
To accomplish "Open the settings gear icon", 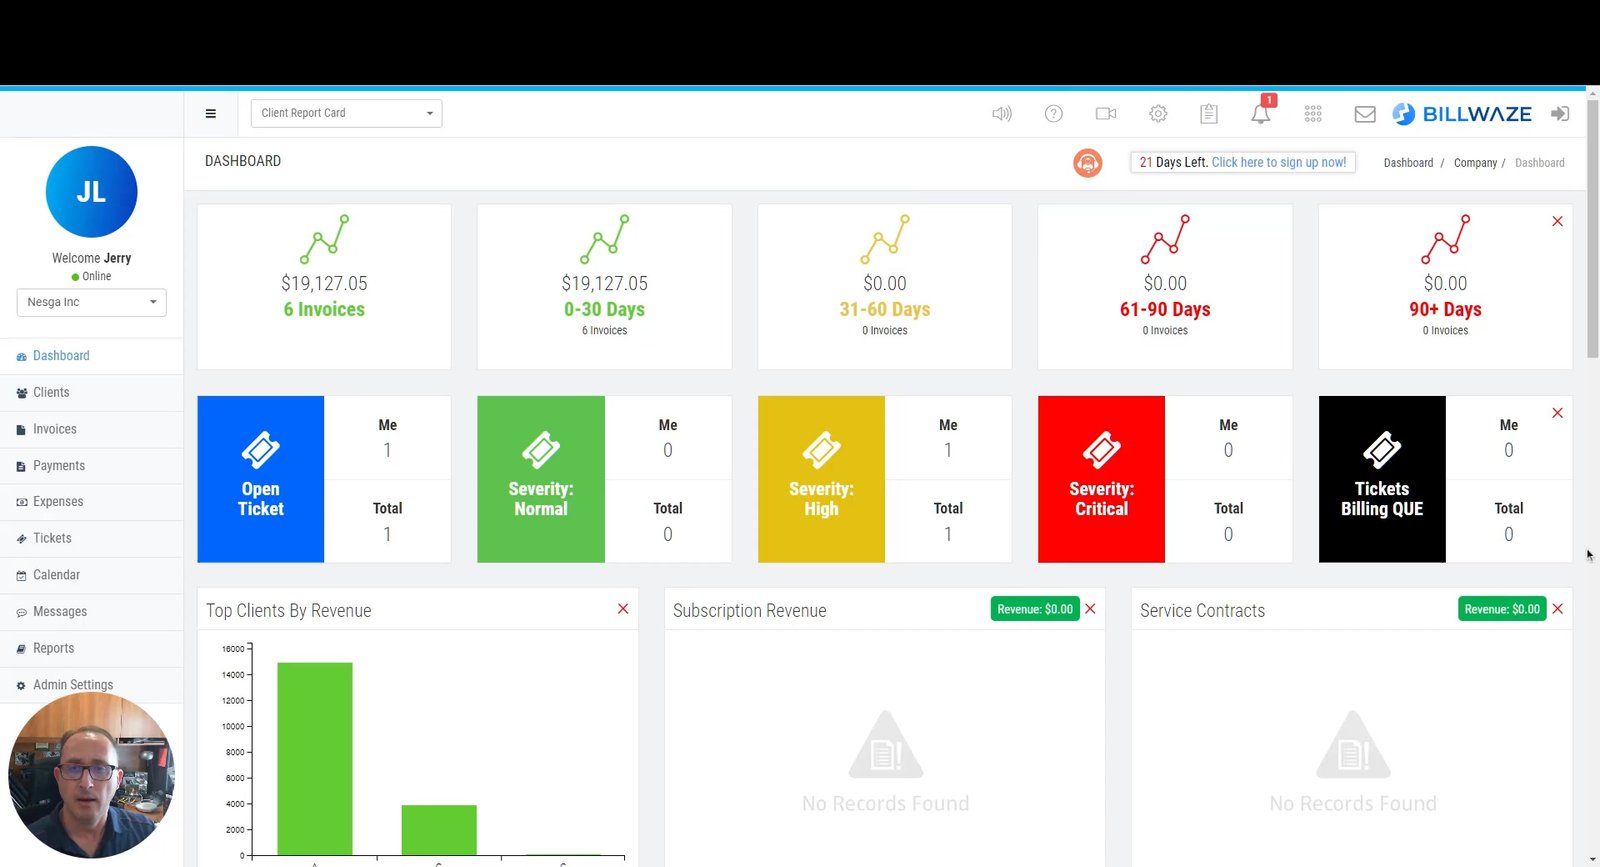I will [x=1158, y=114].
